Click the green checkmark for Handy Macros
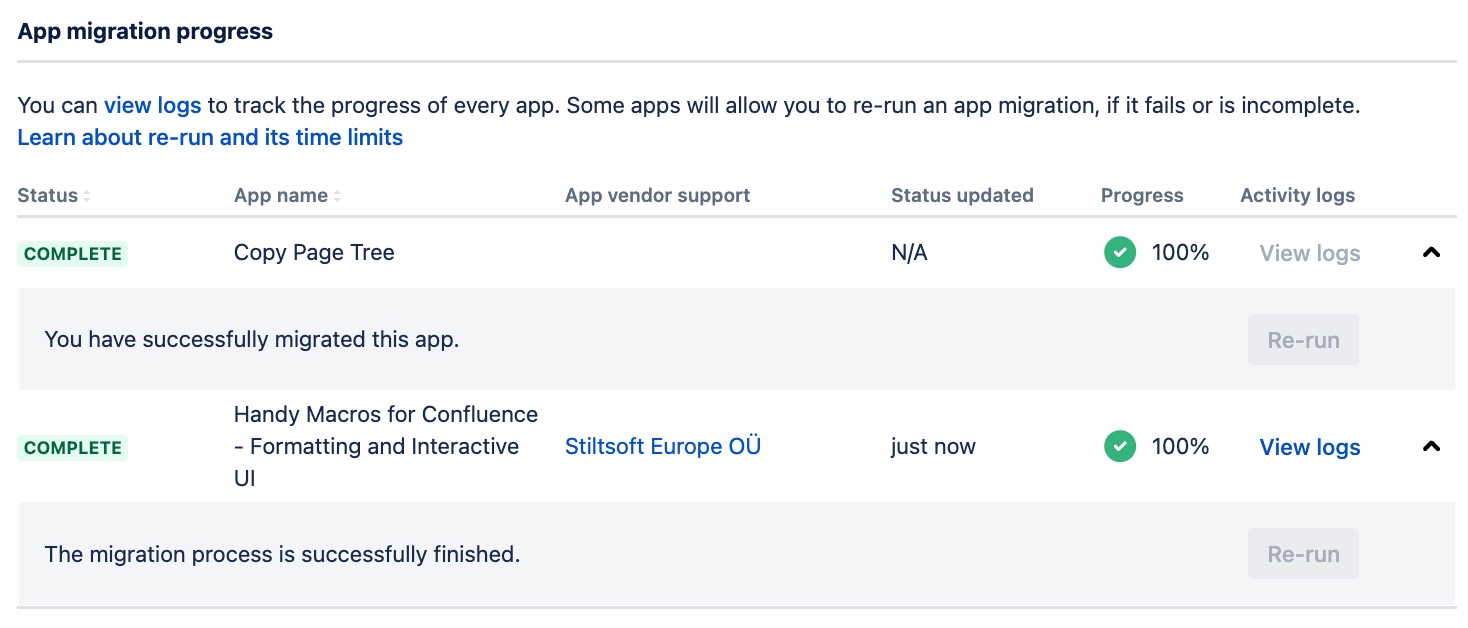The height and width of the screenshot is (628, 1468). coord(1119,447)
